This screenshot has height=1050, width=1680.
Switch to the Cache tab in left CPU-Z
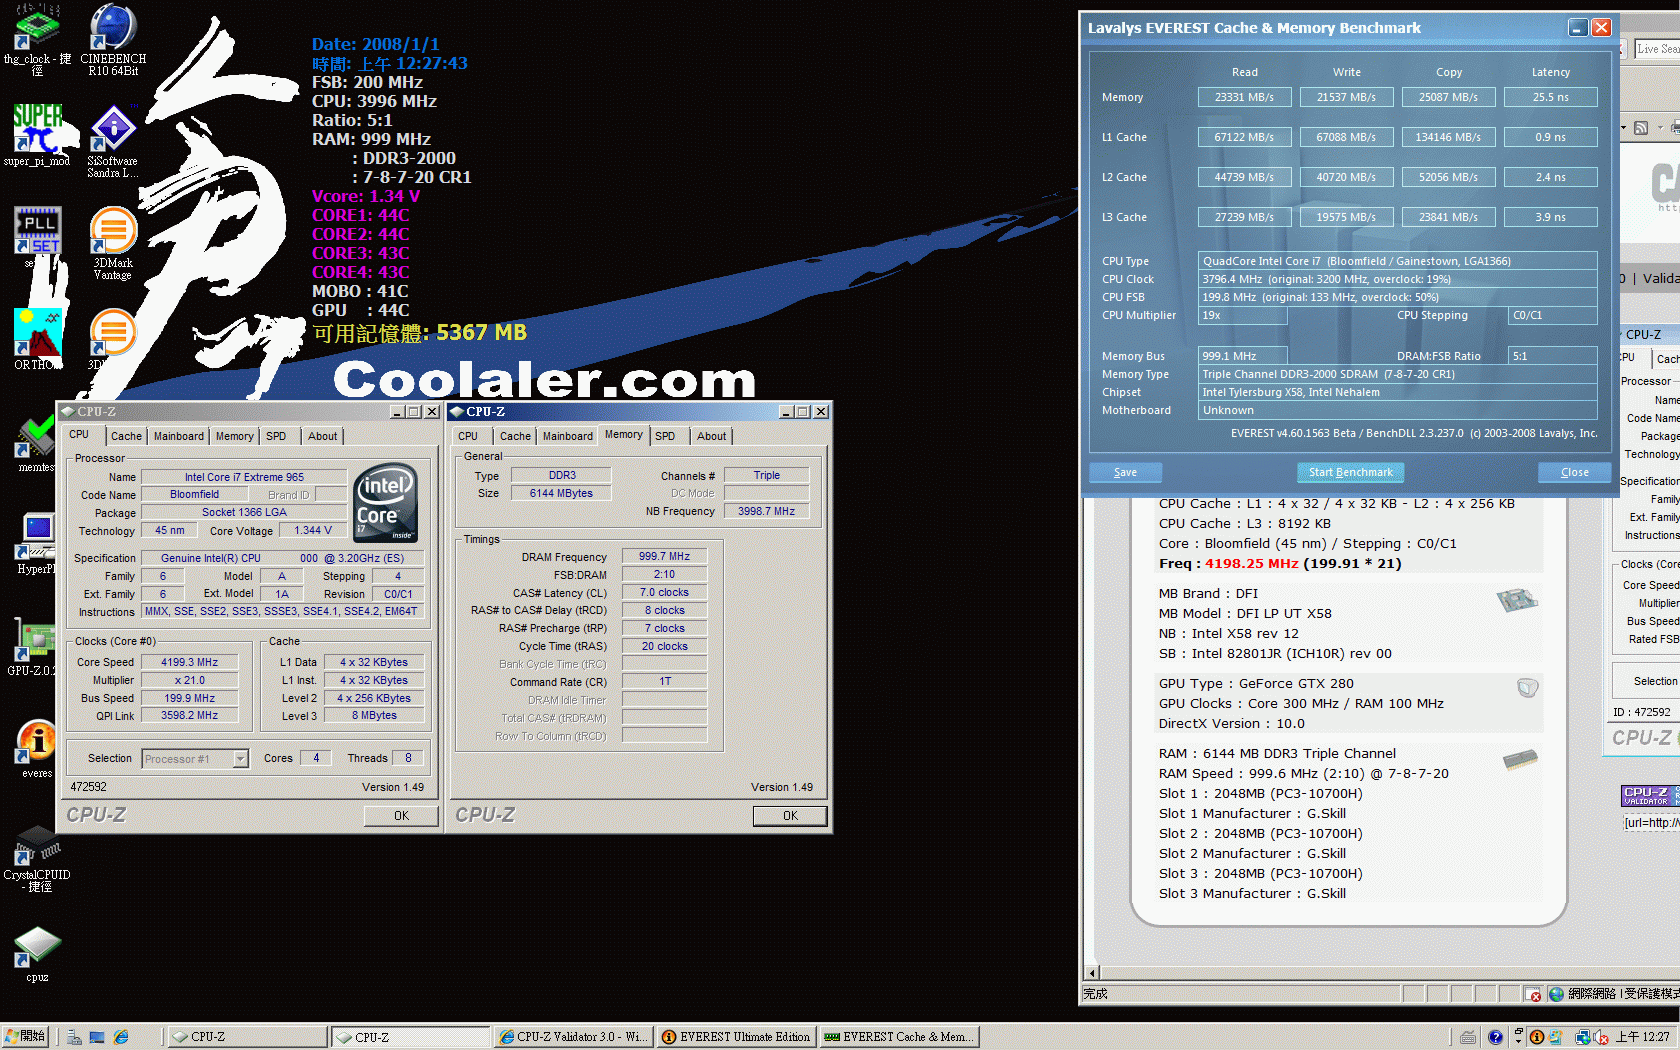click(126, 436)
